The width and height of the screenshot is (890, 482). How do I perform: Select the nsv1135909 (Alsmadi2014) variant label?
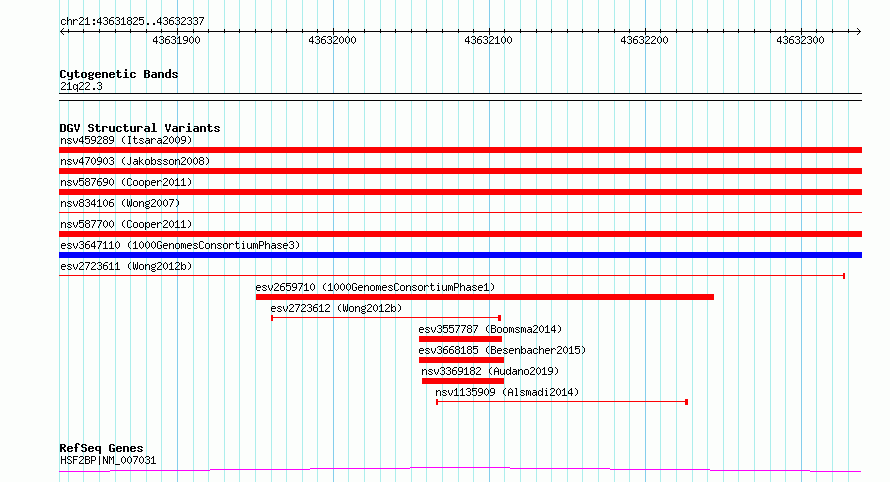tap(507, 392)
